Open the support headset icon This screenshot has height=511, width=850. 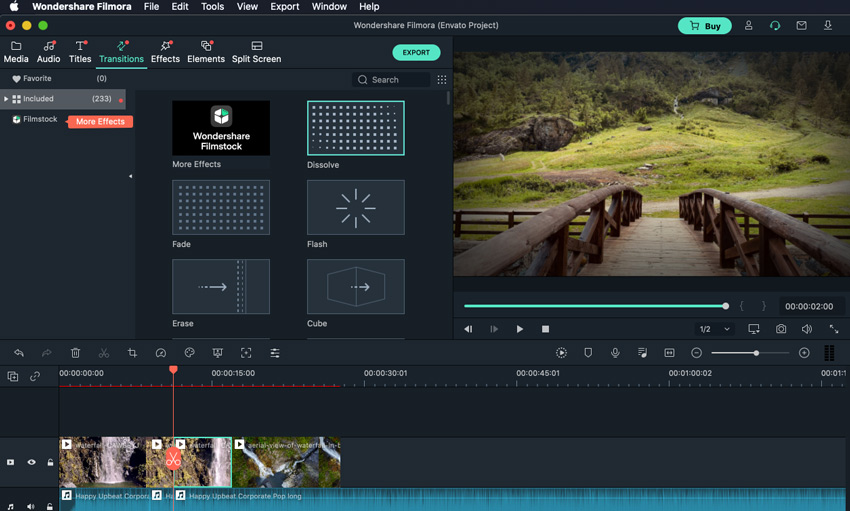(x=775, y=25)
